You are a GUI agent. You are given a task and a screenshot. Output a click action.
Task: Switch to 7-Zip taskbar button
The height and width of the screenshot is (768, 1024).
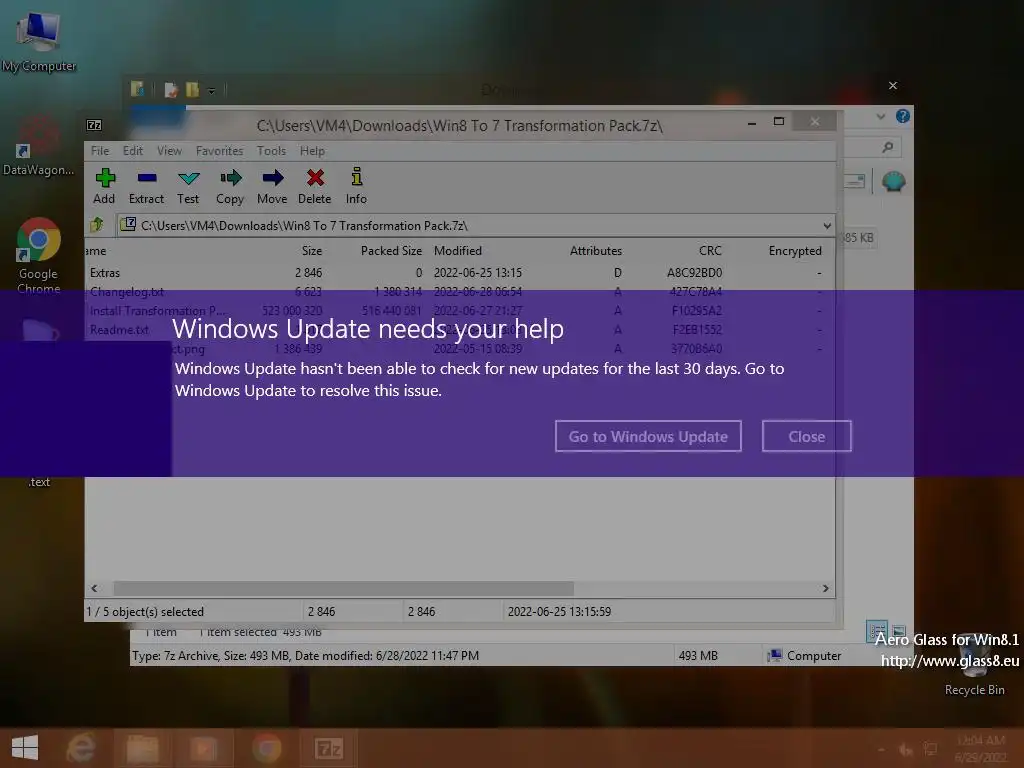pyautogui.click(x=328, y=748)
